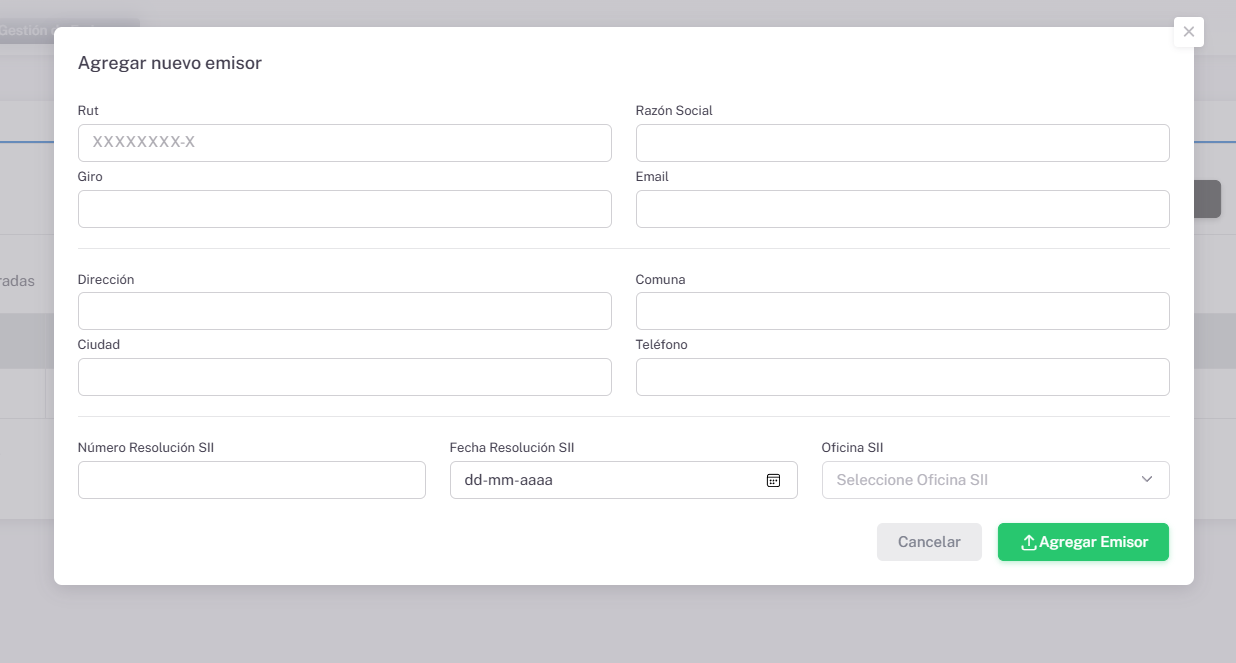Click the Oficina SII label text
Image resolution: width=1236 pixels, height=663 pixels.
tap(852, 448)
